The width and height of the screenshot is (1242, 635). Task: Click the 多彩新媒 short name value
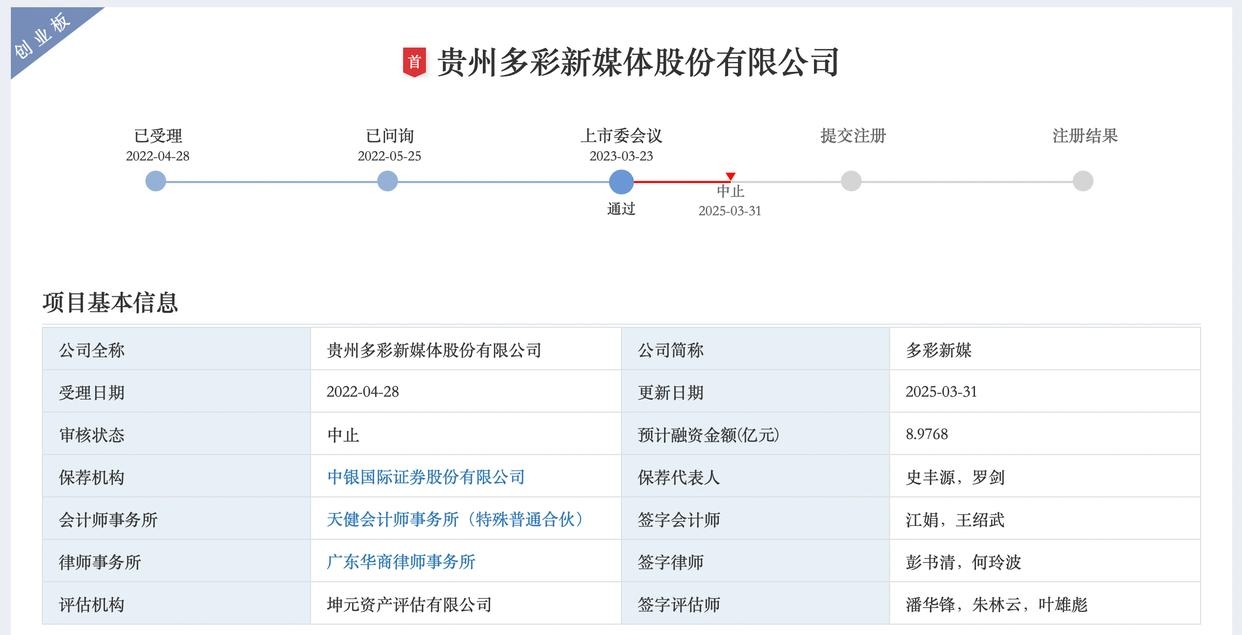tap(939, 350)
